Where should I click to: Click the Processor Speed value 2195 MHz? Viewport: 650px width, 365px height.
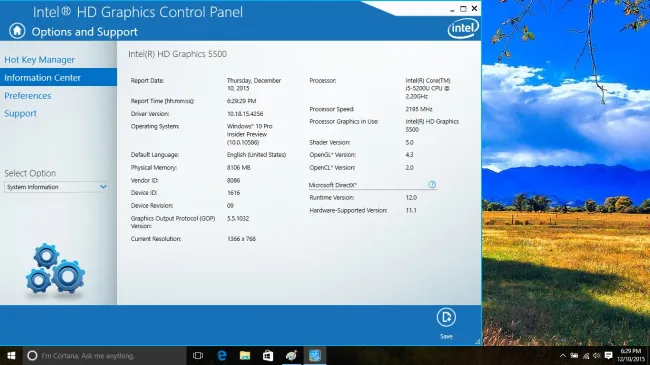coord(419,109)
